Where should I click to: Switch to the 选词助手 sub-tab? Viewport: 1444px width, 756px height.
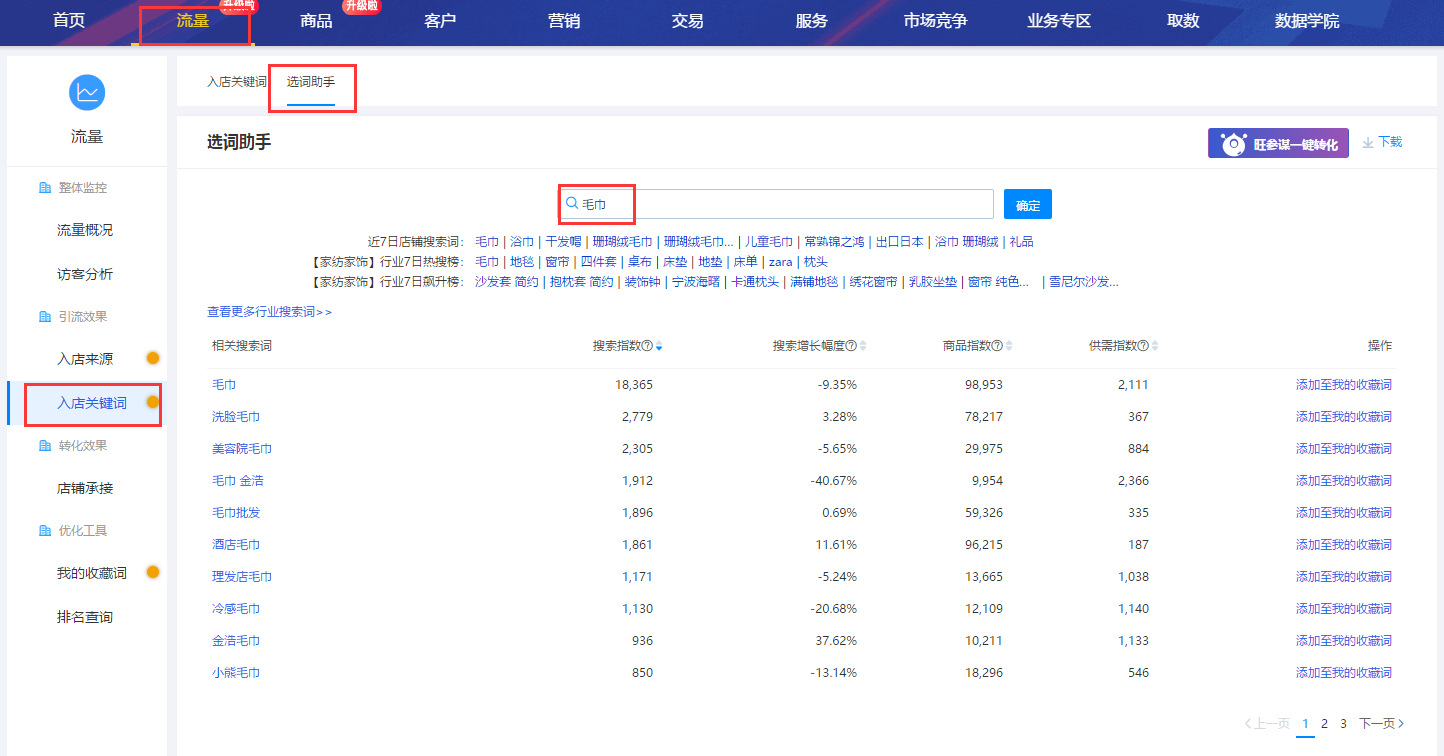coord(311,82)
